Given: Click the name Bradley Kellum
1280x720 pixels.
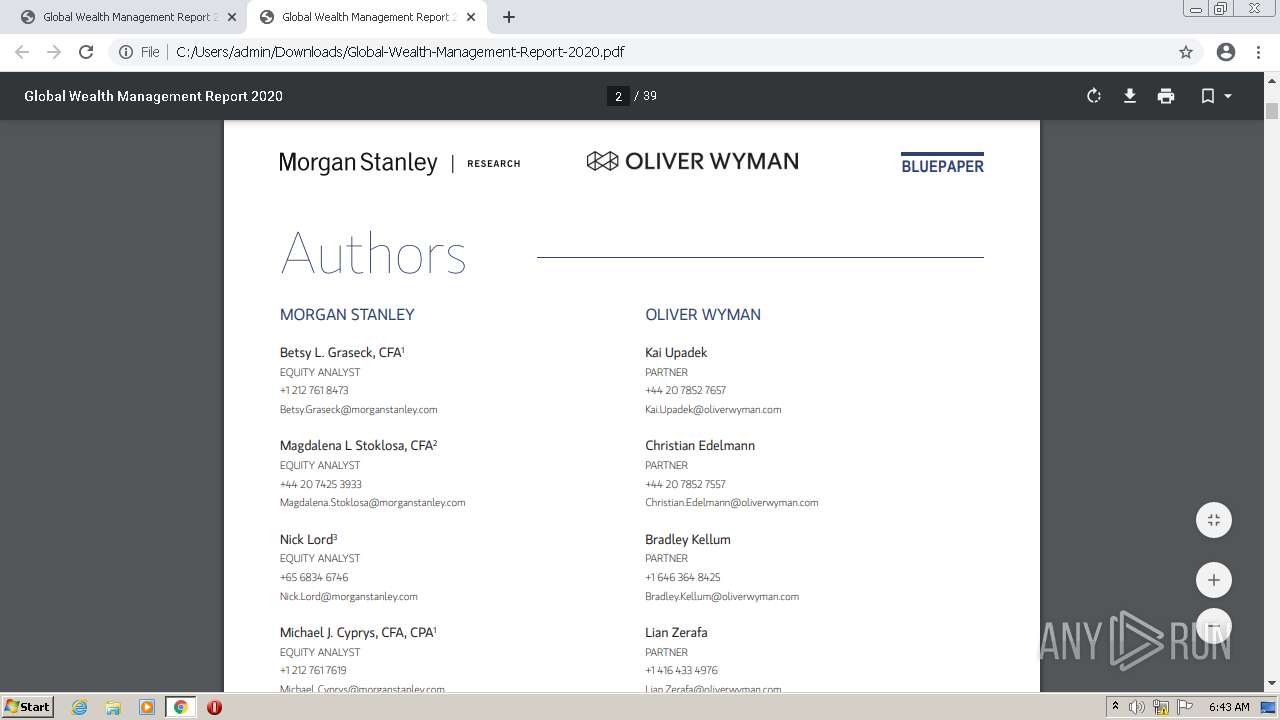Looking at the screenshot, I should click(x=688, y=539).
